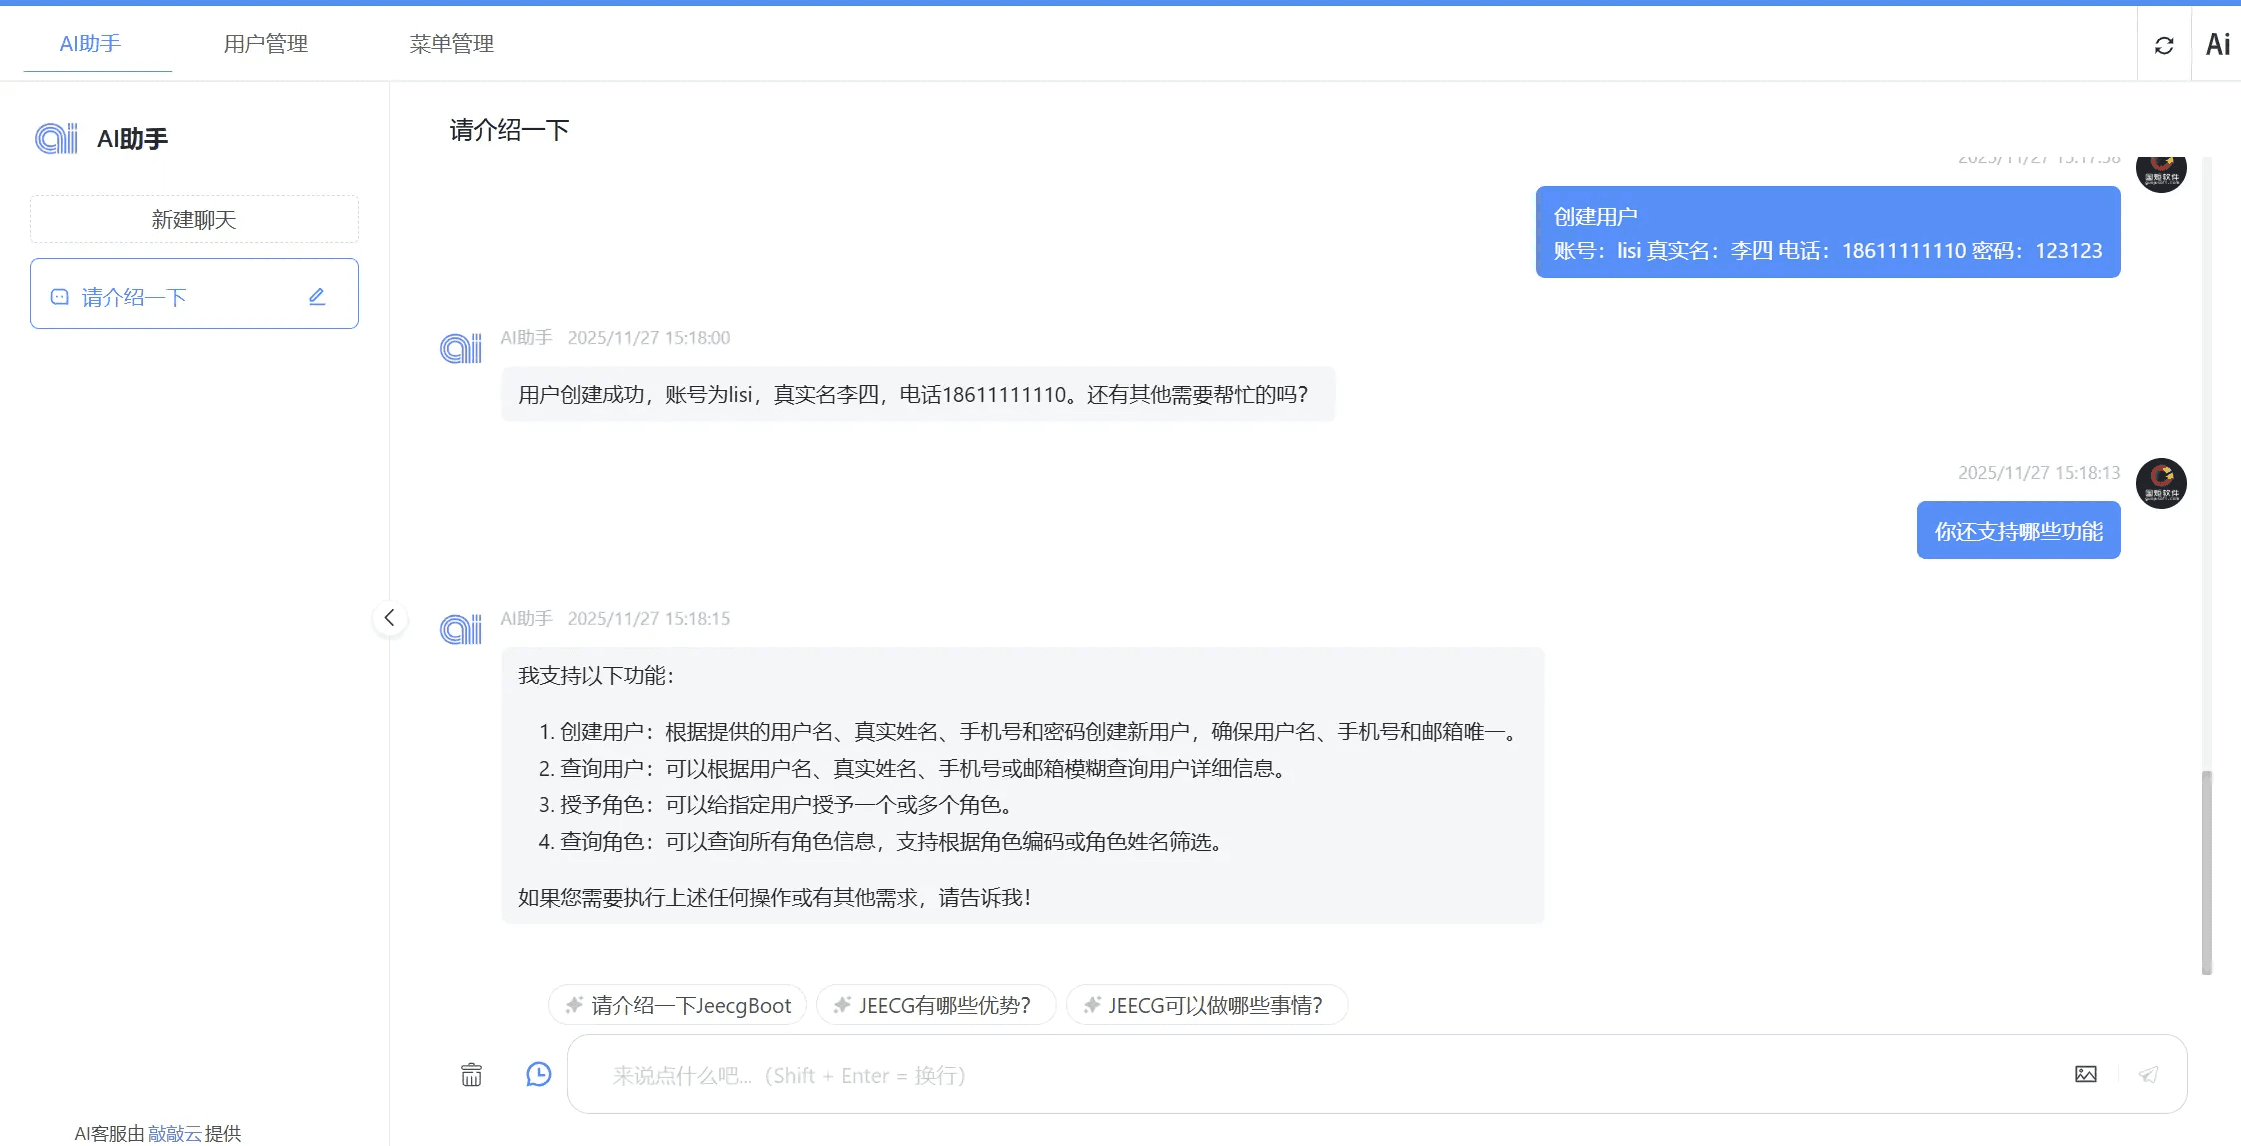Switch to the 用户管理 tab
2241x1146 pixels.
[265, 44]
